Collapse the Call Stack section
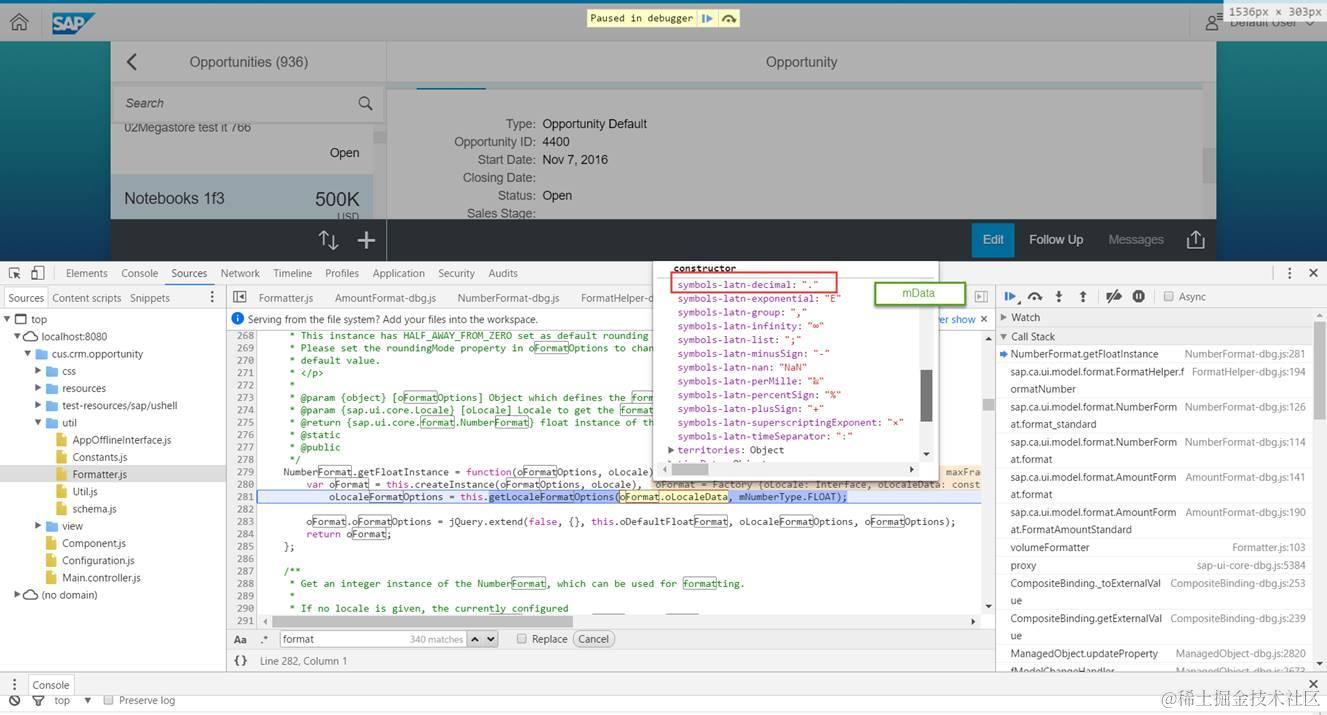This screenshot has height=715, width=1327. click(1004, 337)
